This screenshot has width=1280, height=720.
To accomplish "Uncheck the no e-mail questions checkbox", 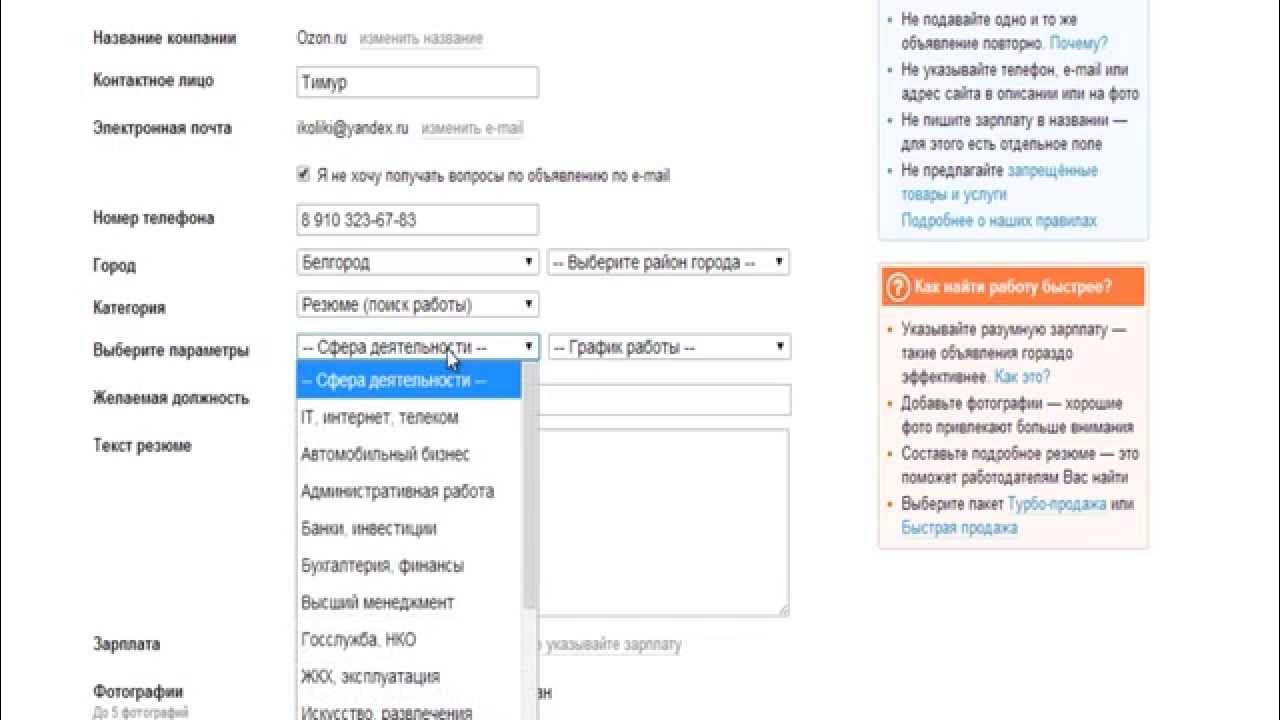I will (304, 175).
